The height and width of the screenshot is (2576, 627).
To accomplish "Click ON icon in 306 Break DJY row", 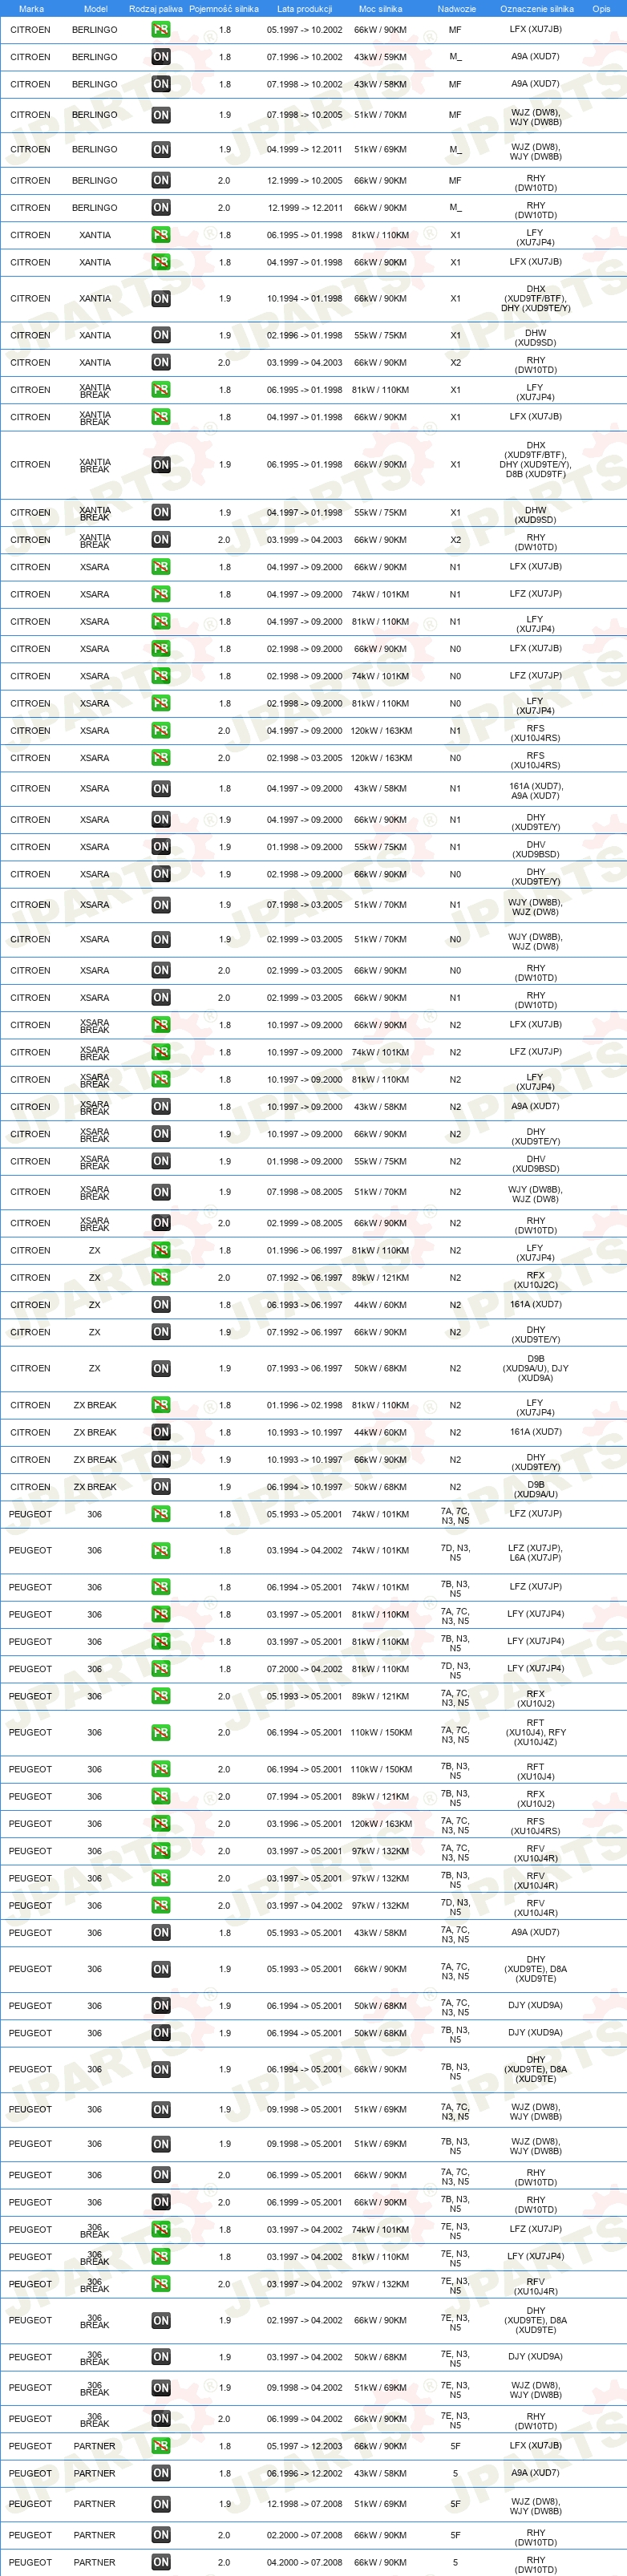I will point(161,2357).
